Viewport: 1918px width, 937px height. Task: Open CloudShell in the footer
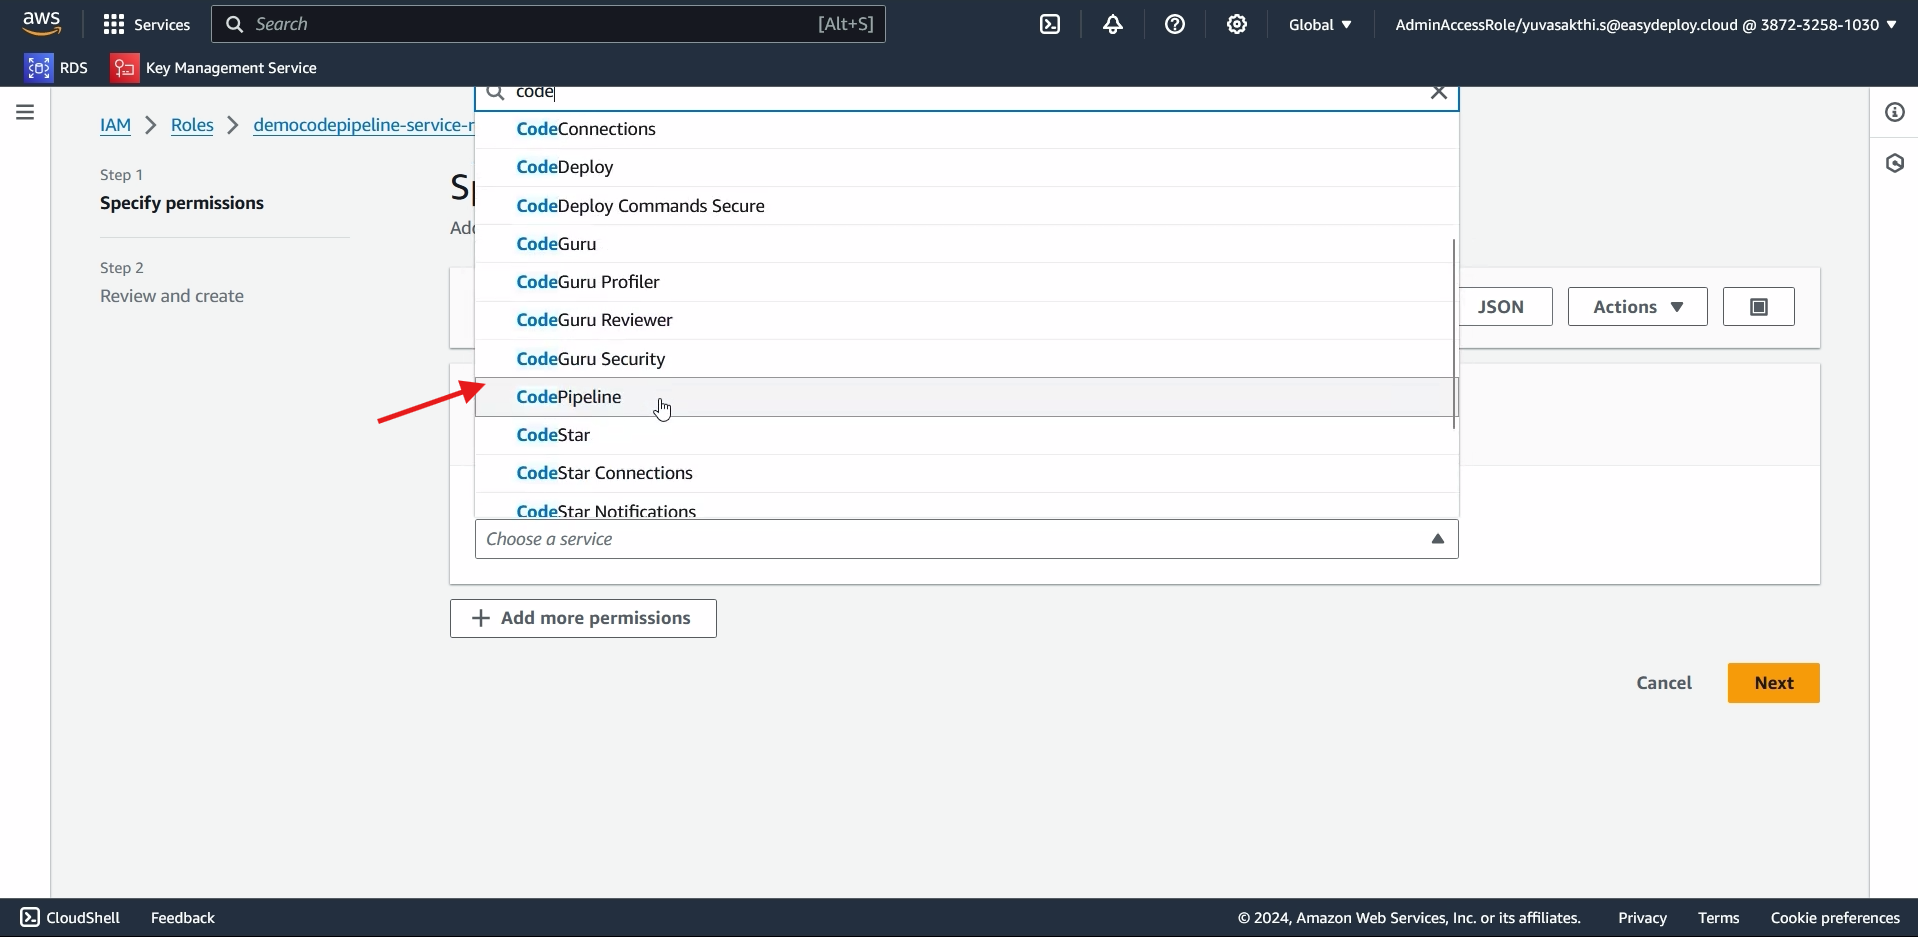pyautogui.click(x=70, y=917)
